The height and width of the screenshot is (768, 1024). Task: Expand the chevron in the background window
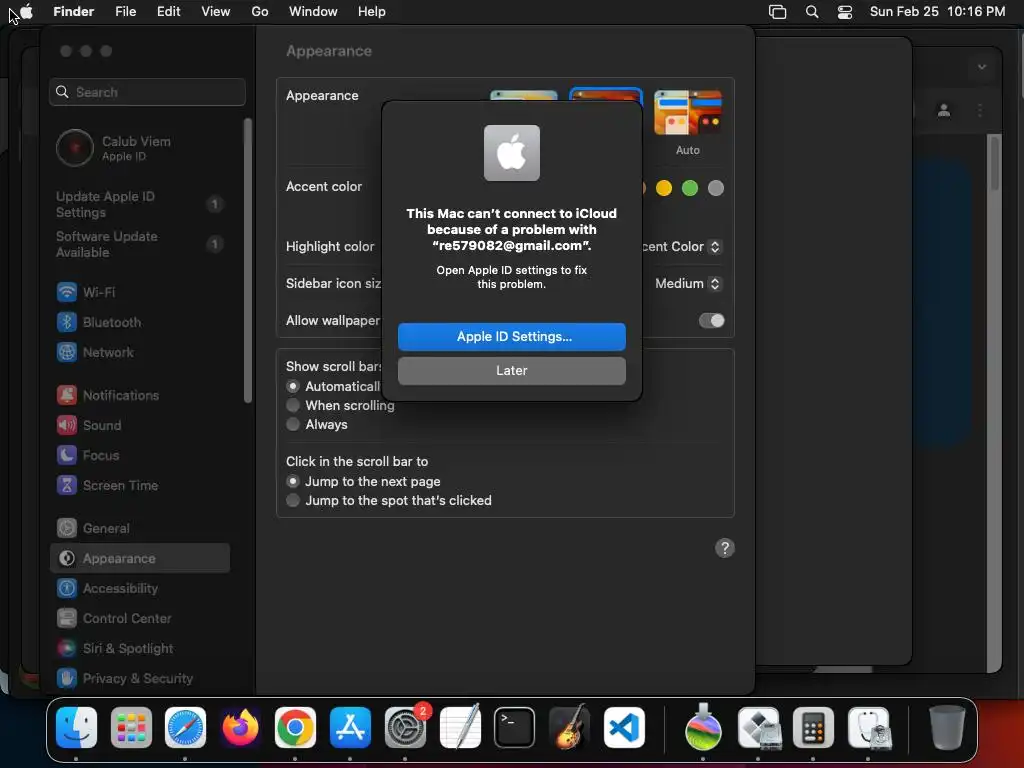click(x=982, y=67)
